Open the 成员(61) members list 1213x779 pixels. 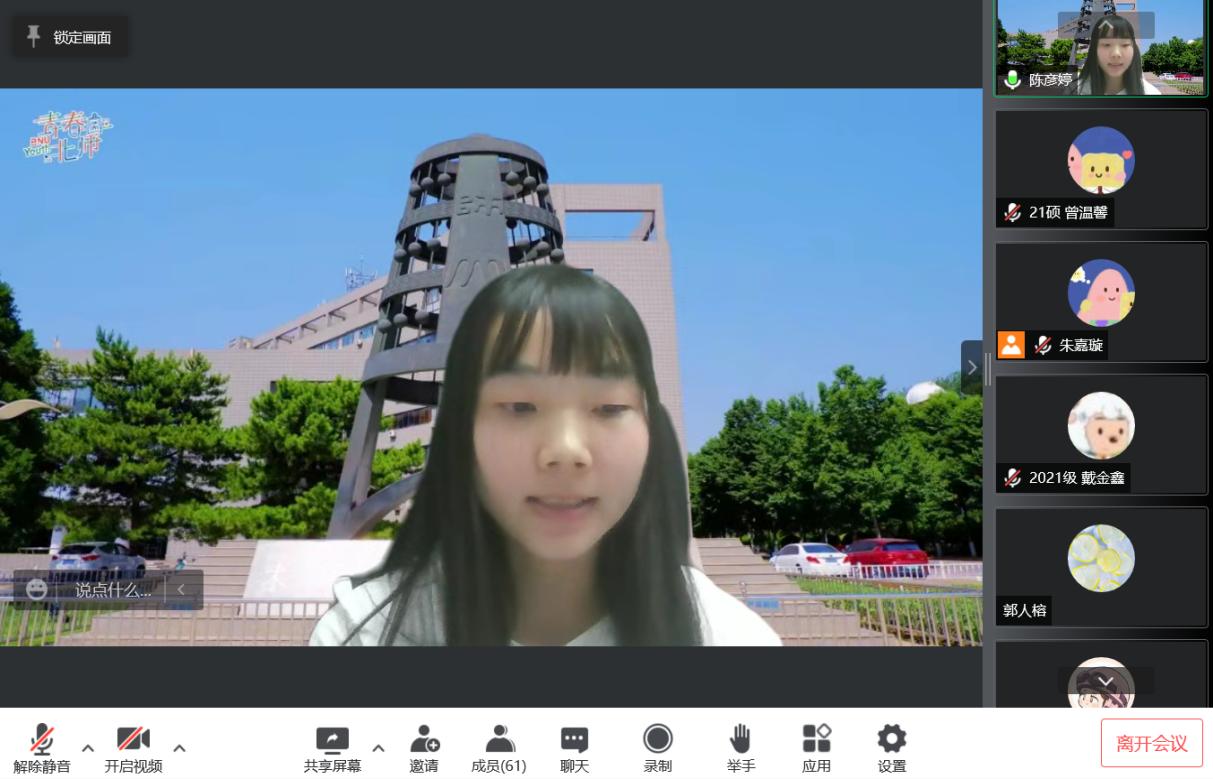pyautogui.click(x=499, y=741)
